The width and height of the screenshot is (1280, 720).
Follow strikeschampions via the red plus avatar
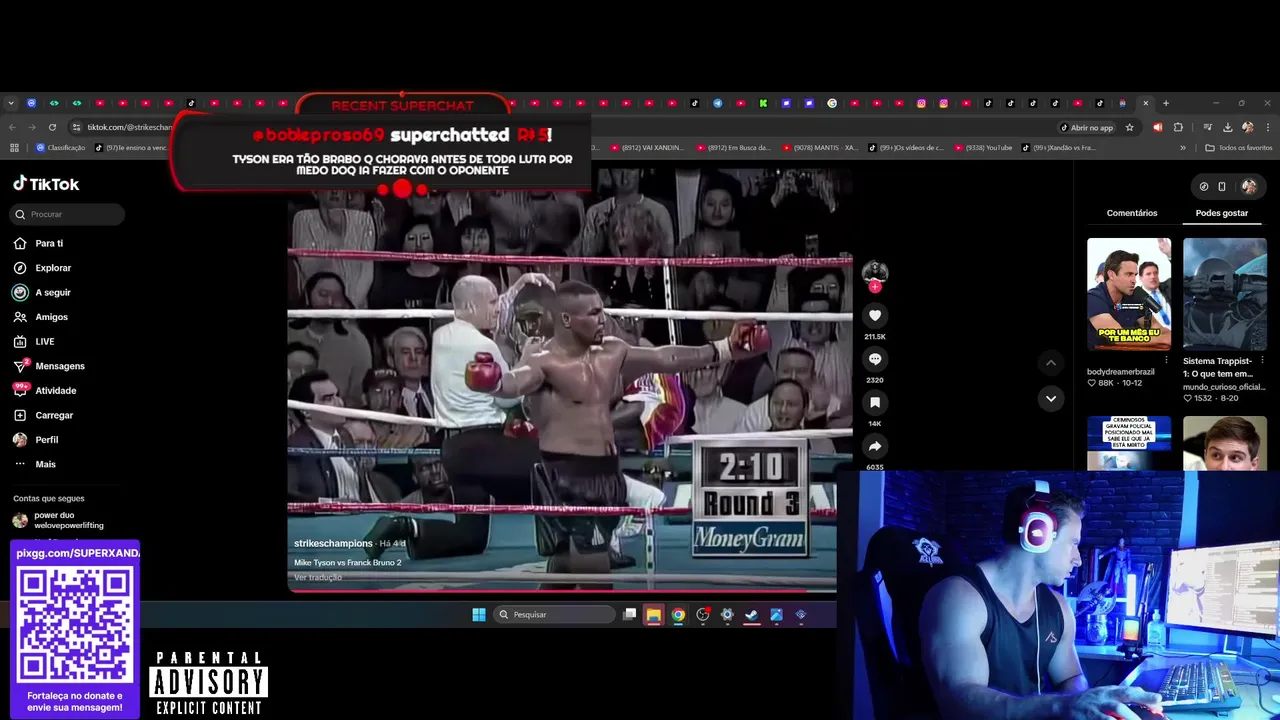click(x=875, y=287)
